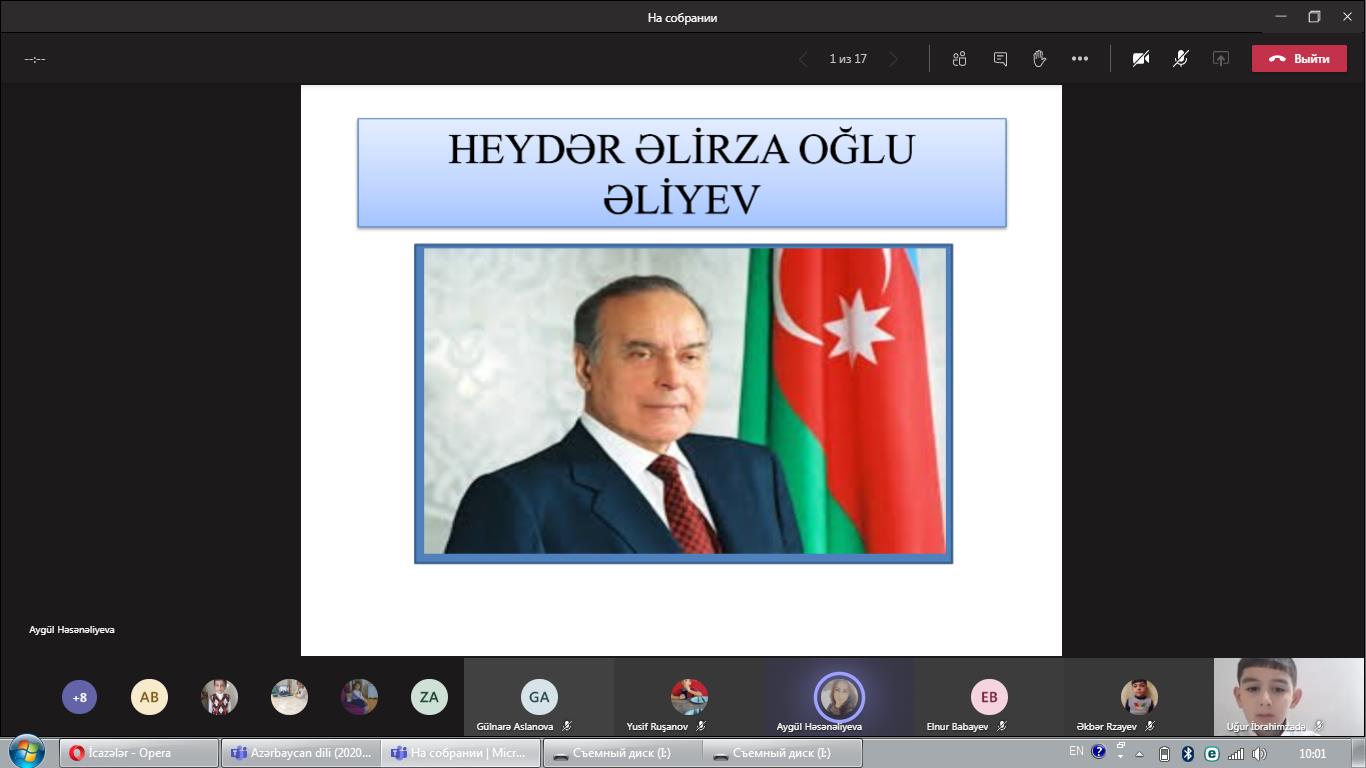Click the slide counter 1 из 17
The height and width of the screenshot is (768, 1366).
(848, 59)
